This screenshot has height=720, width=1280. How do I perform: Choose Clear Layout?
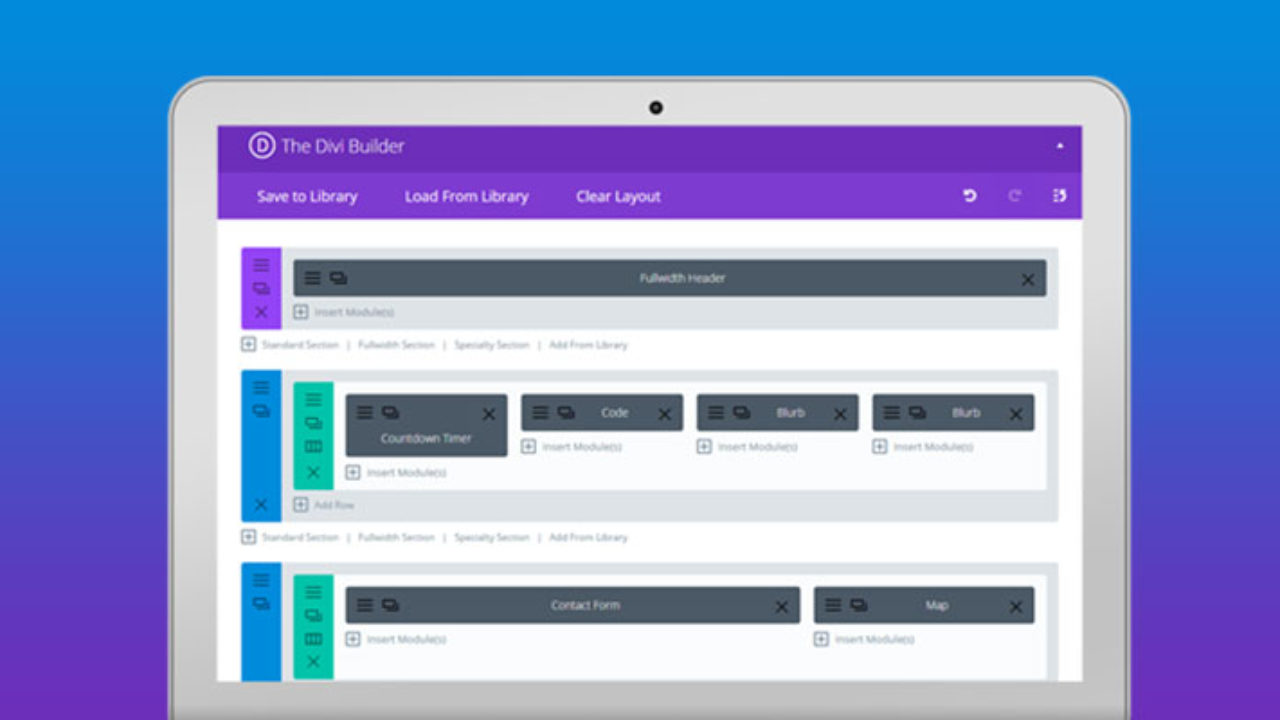click(618, 196)
